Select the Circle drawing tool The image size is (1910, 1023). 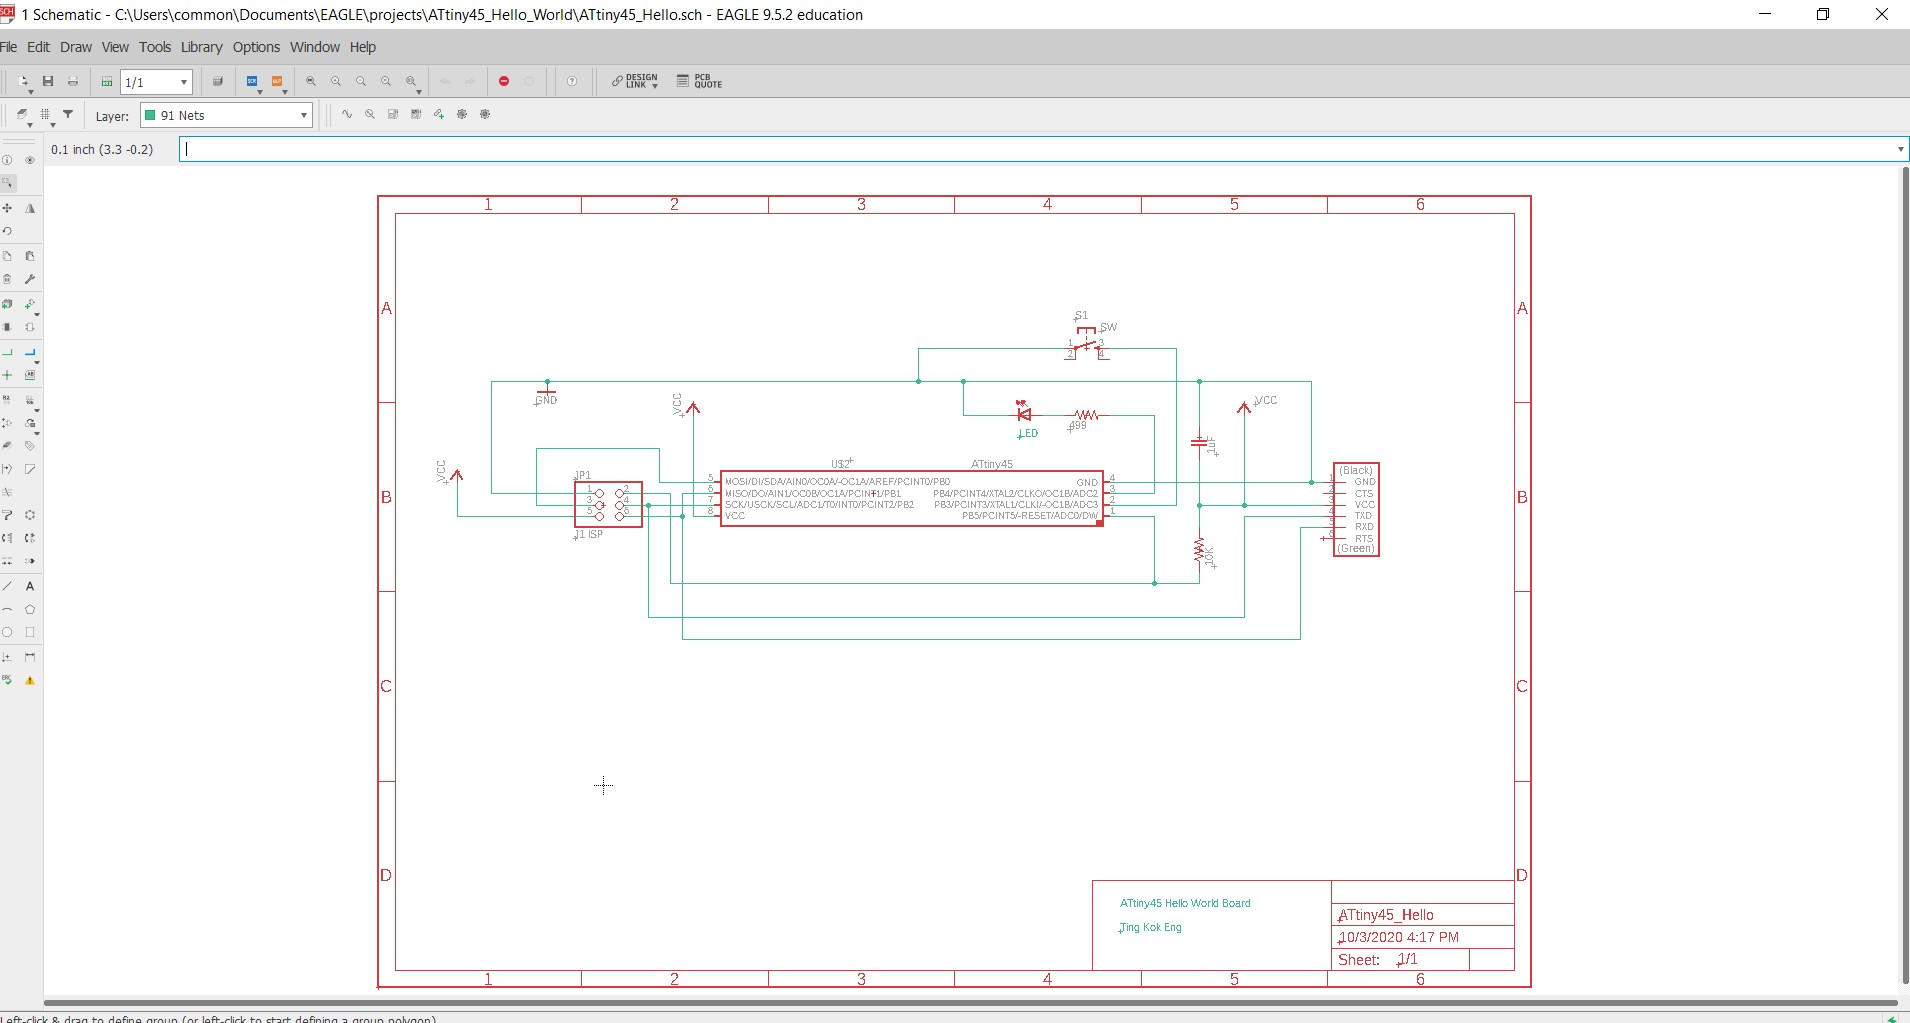[7, 632]
